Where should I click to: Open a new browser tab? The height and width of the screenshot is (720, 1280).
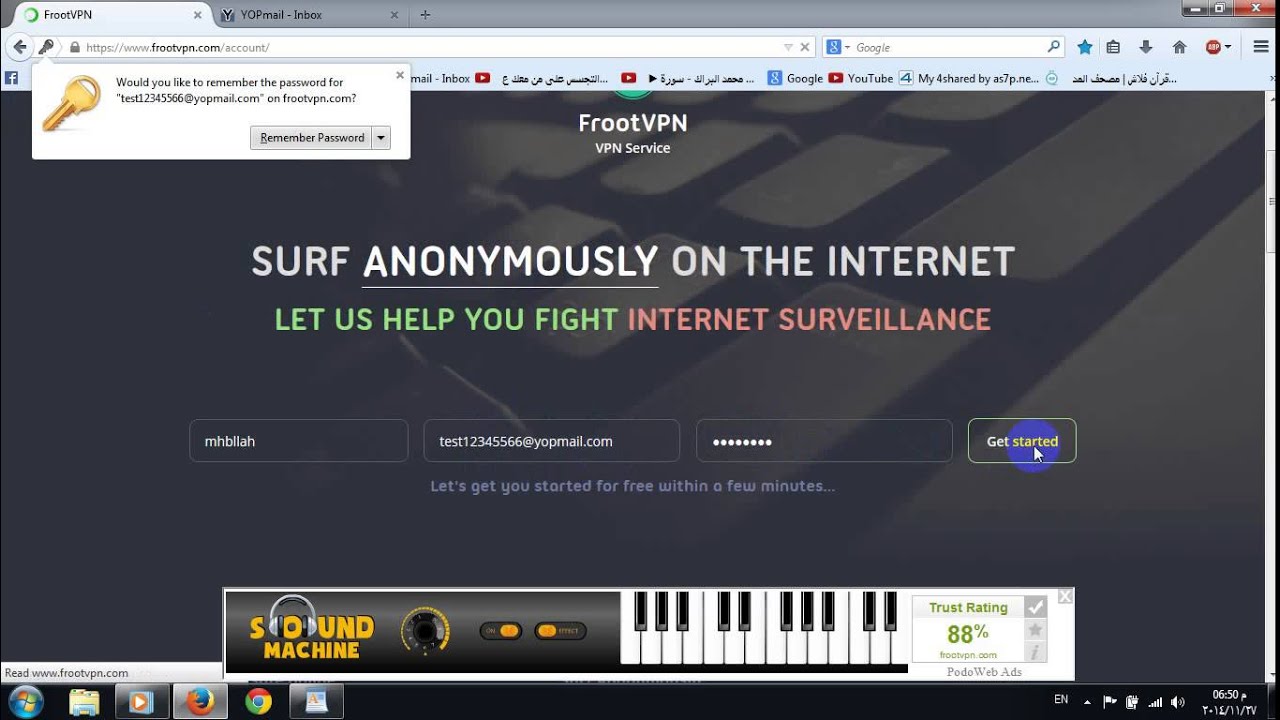(x=425, y=15)
